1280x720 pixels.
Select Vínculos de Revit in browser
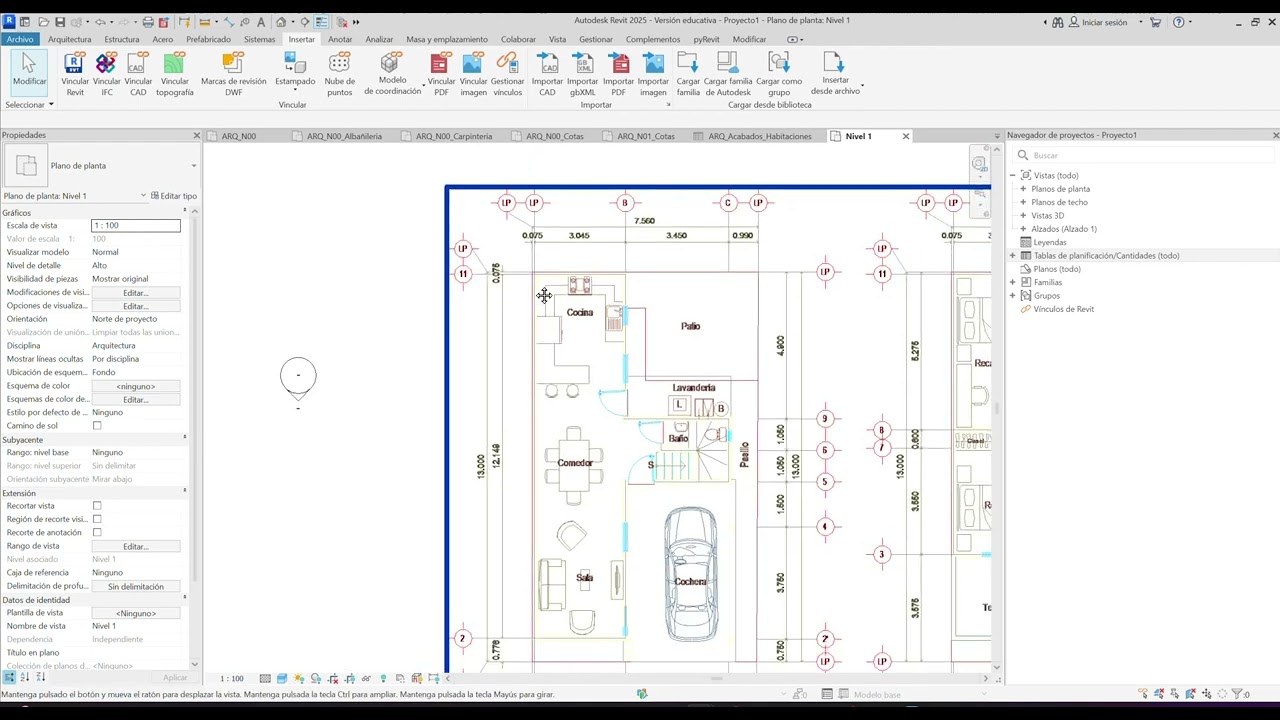(x=1063, y=309)
